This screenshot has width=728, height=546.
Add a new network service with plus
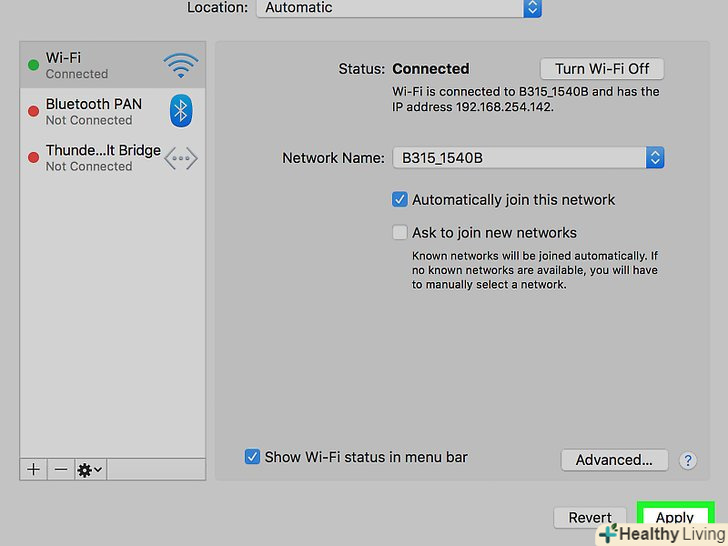click(x=33, y=469)
